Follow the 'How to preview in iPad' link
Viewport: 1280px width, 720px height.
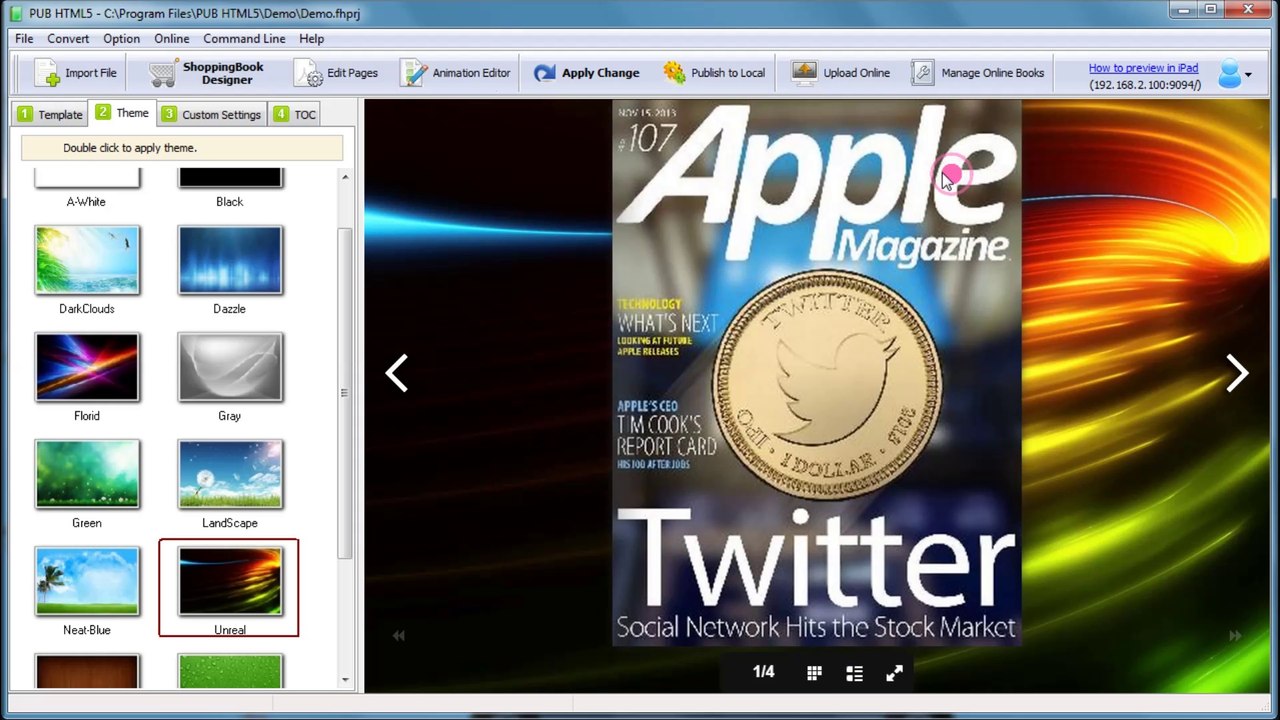pos(1143,68)
